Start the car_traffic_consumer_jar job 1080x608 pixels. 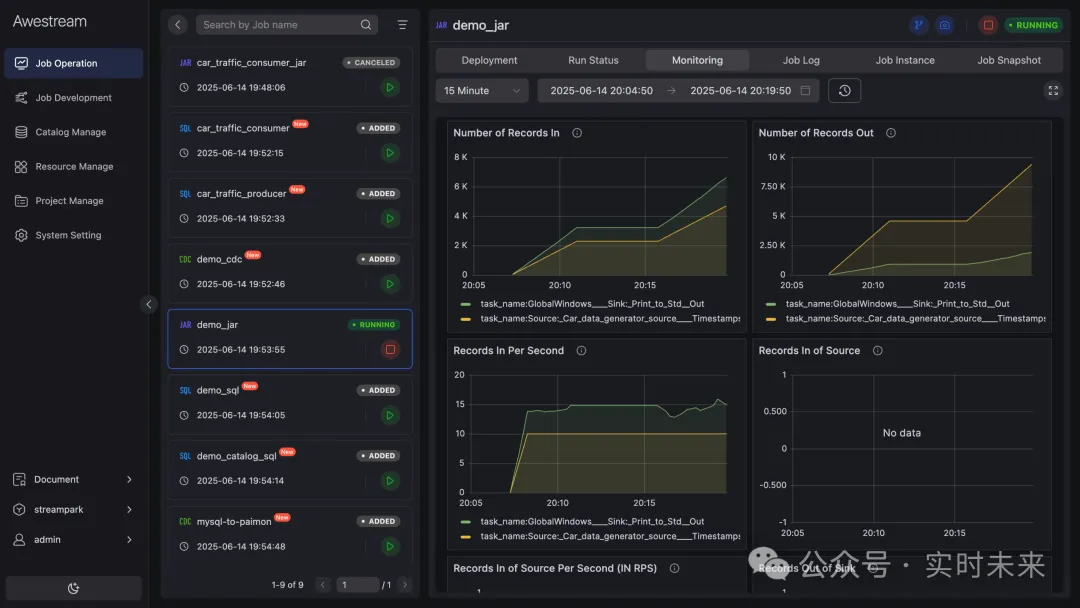[x=390, y=87]
